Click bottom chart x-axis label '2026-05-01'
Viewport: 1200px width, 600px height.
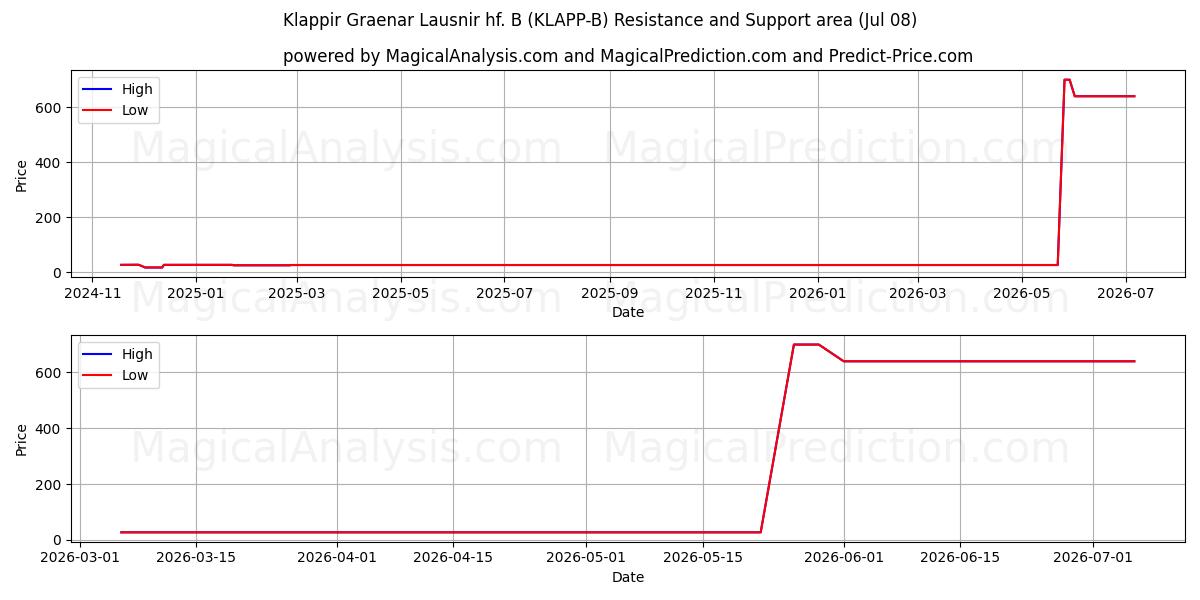pyautogui.click(x=586, y=558)
